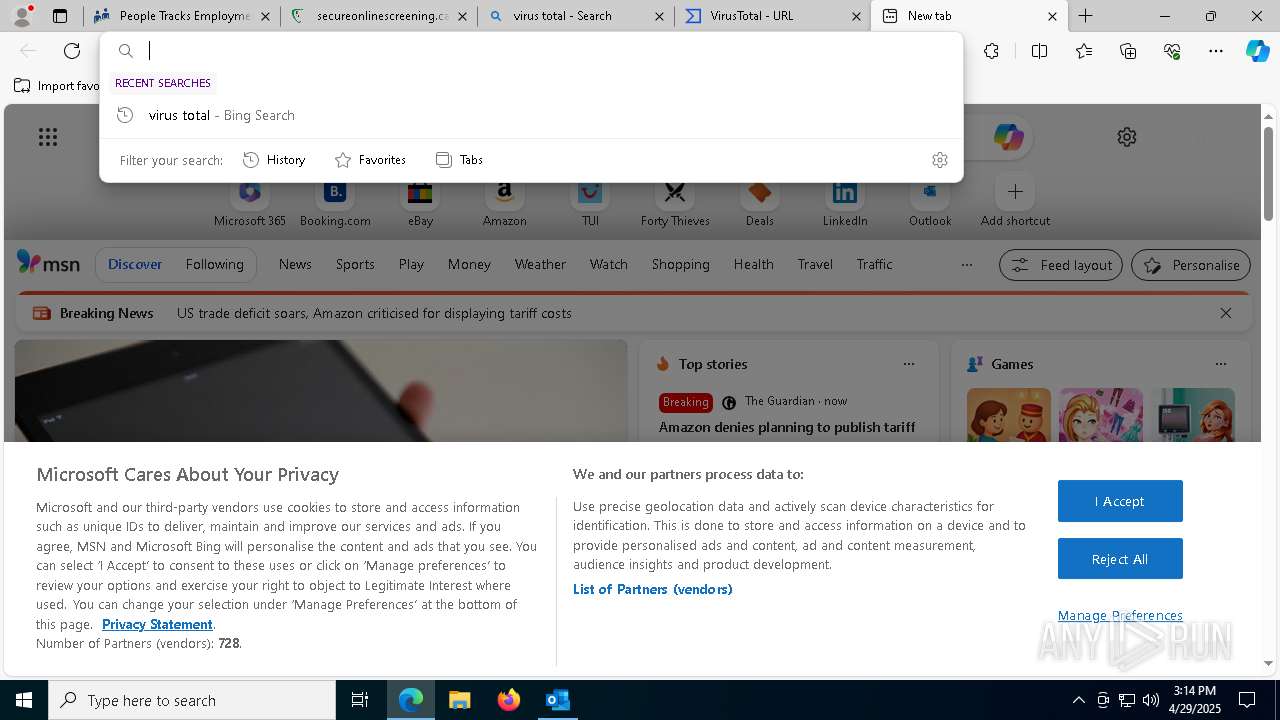Open the Shopping category
The width and height of the screenshot is (1280, 720).
click(x=680, y=264)
